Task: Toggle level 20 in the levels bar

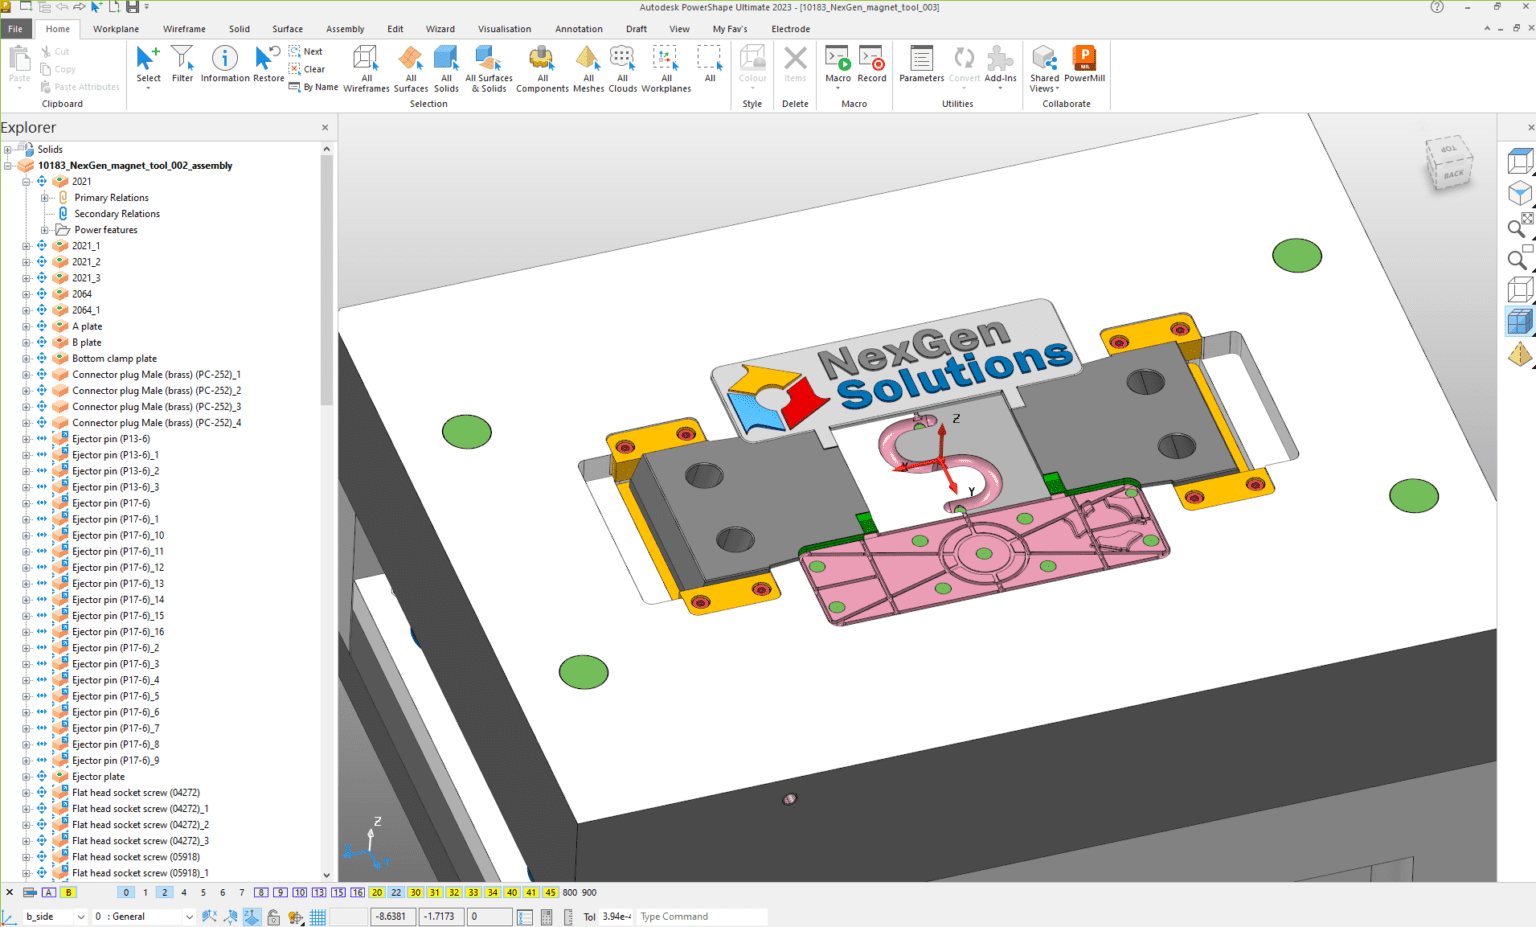Action: (x=377, y=892)
